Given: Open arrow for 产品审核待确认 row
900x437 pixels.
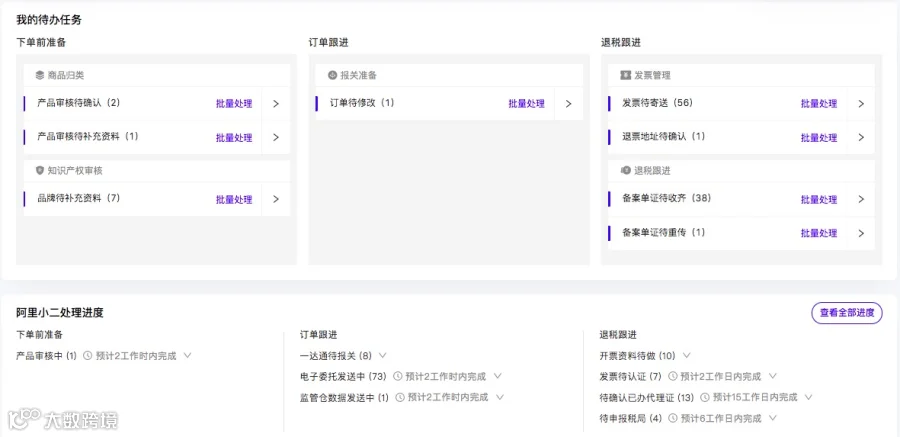Looking at the screenshot, I should tap(276, 104).
